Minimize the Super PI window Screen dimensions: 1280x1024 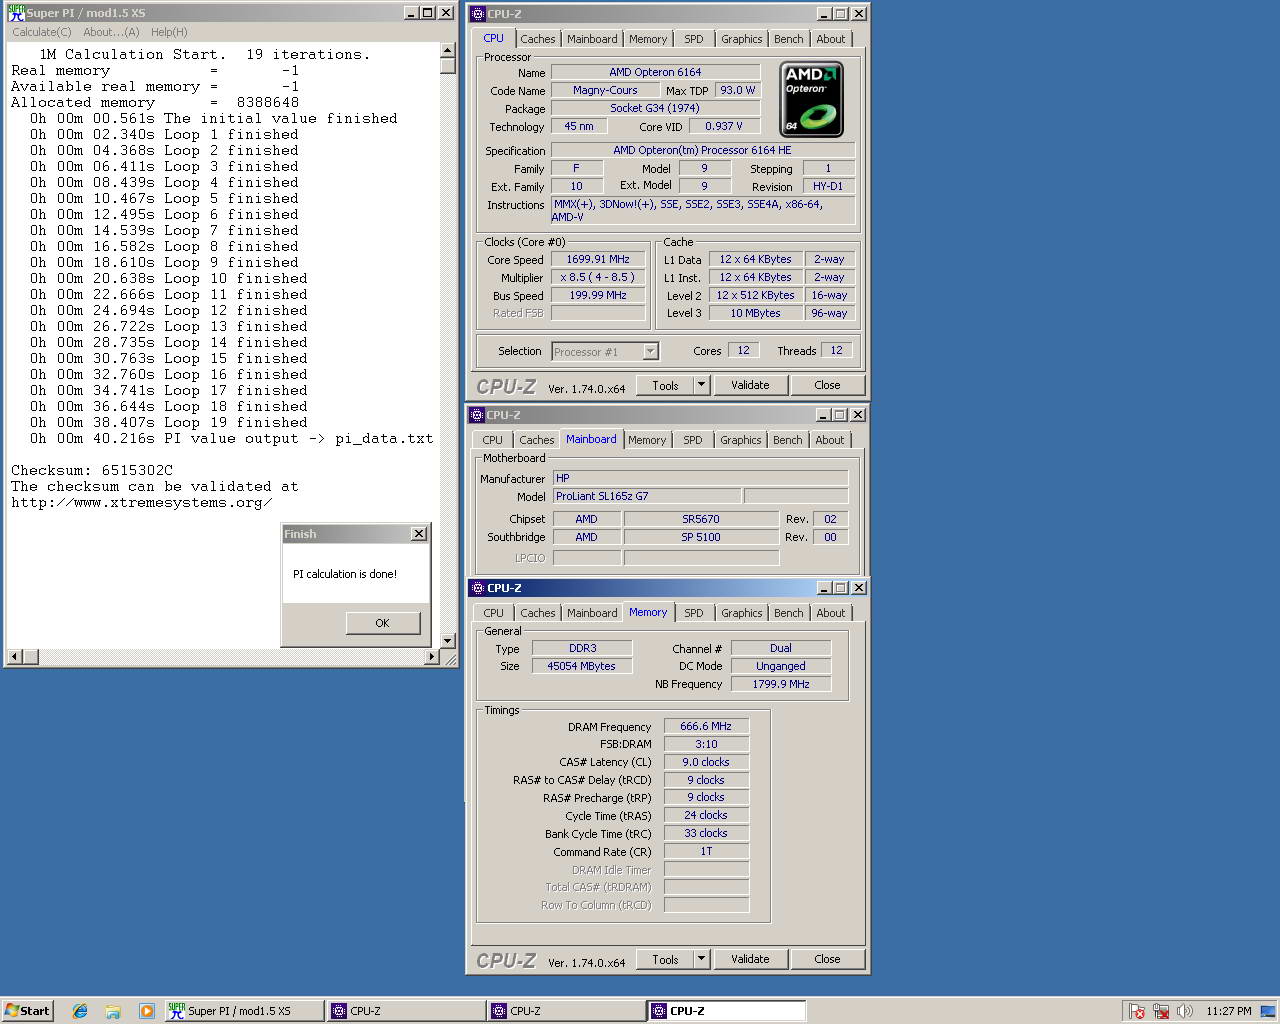coord(411,13)
